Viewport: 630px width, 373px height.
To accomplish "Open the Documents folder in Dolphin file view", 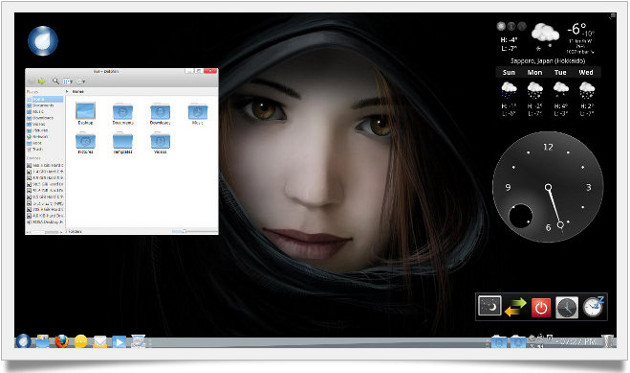I will coord(123,114).
